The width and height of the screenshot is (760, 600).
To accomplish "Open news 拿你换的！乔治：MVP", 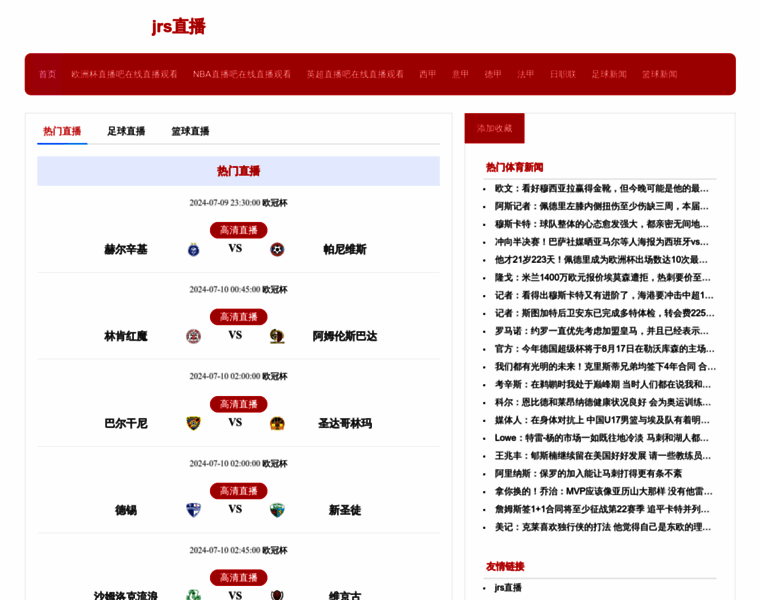I will point(603,491).
